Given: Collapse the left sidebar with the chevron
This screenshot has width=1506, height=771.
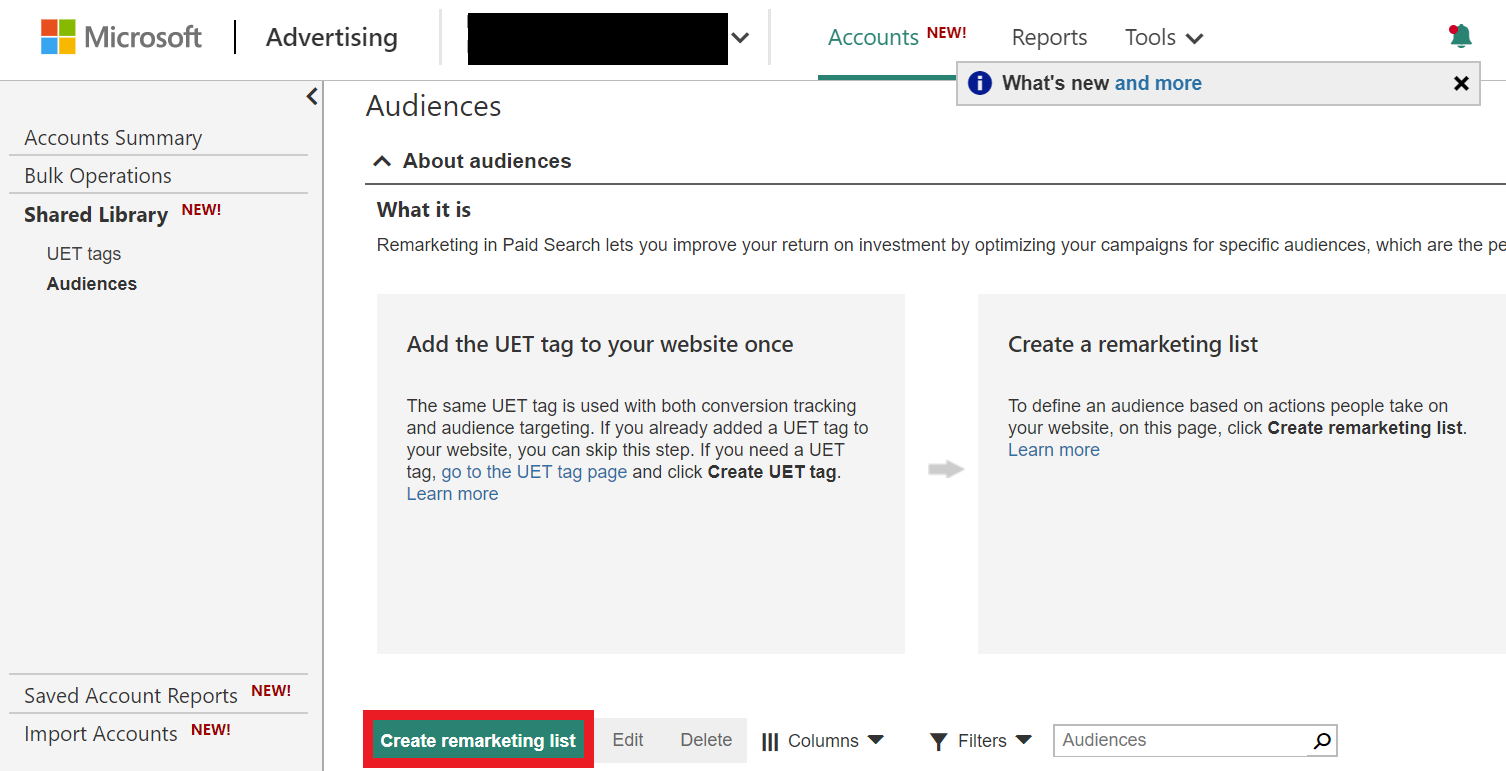Looking at the screenshot, I should (x=312, y=96).
